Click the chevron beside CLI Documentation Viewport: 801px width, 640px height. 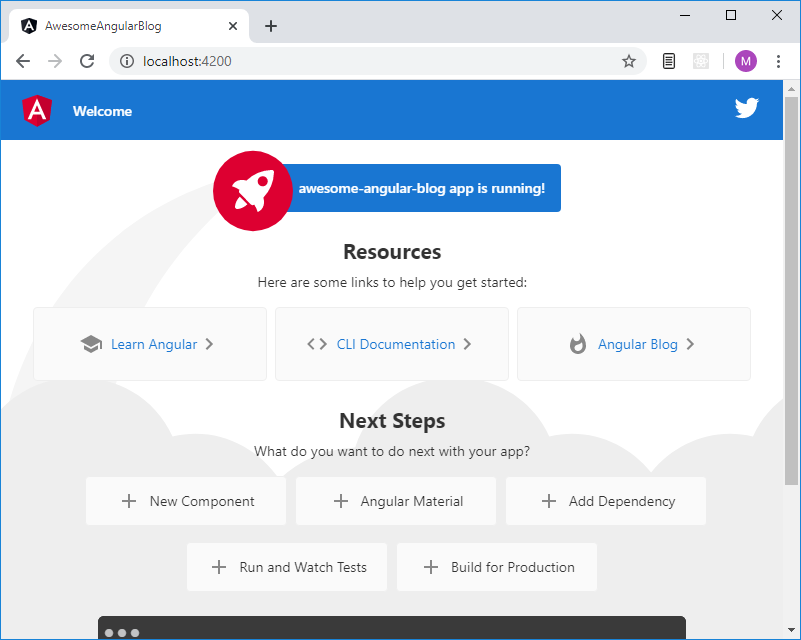pos(466,344)
